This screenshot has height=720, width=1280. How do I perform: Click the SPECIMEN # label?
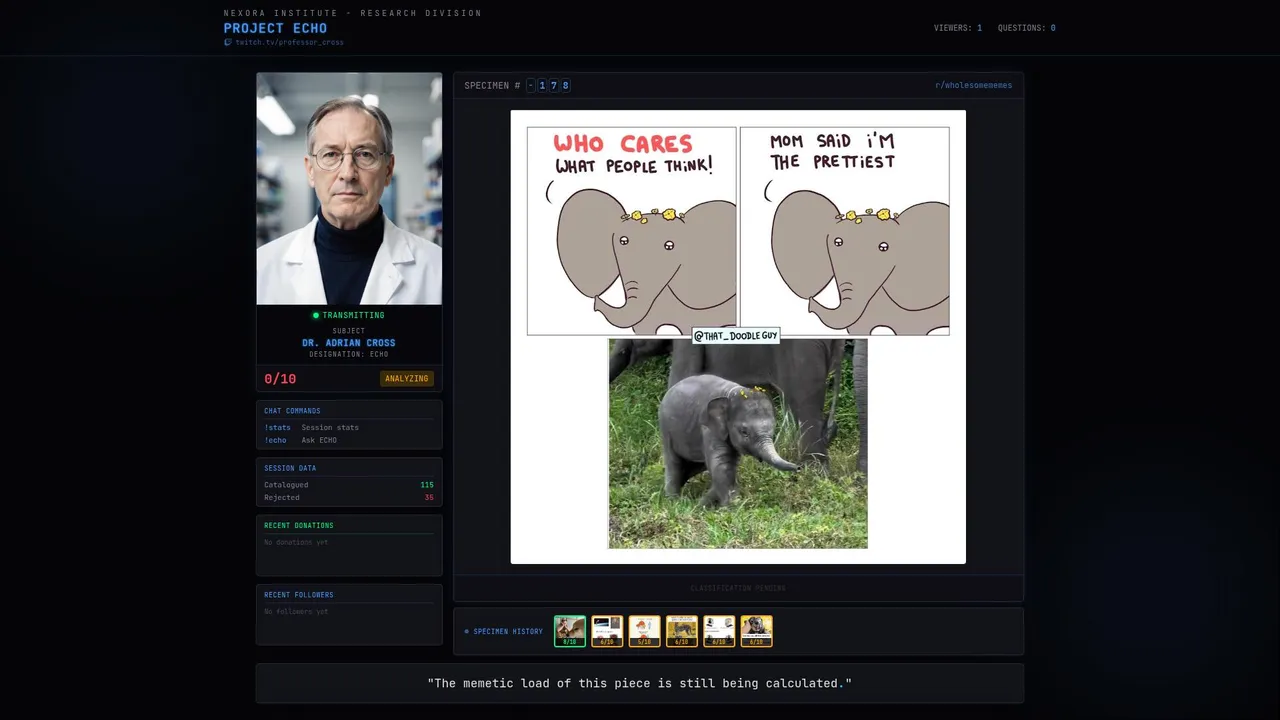tap(493, 86)
